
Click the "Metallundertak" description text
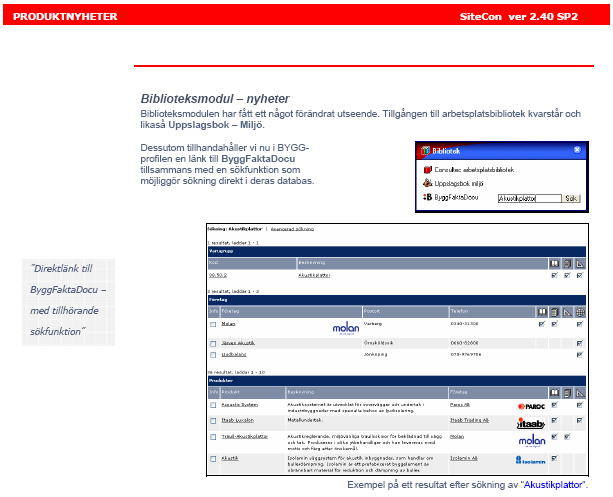click(x=305, y=420)
